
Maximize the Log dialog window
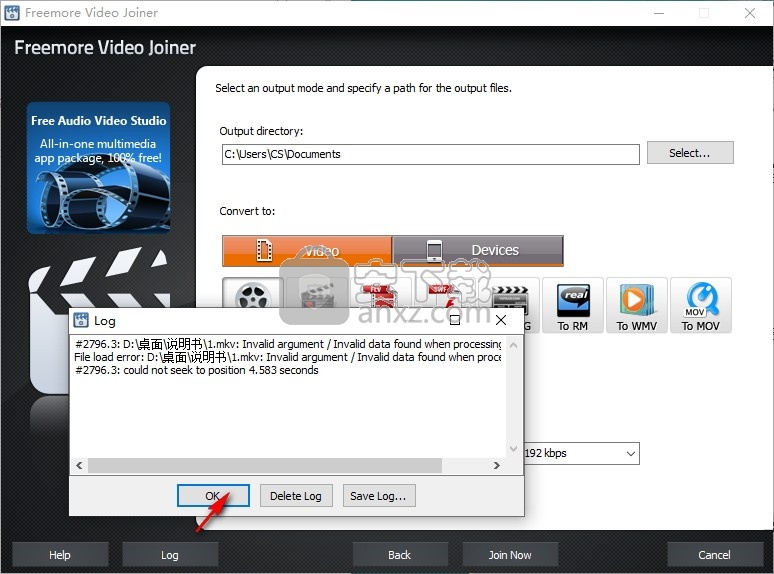click(x=455, y=320)
